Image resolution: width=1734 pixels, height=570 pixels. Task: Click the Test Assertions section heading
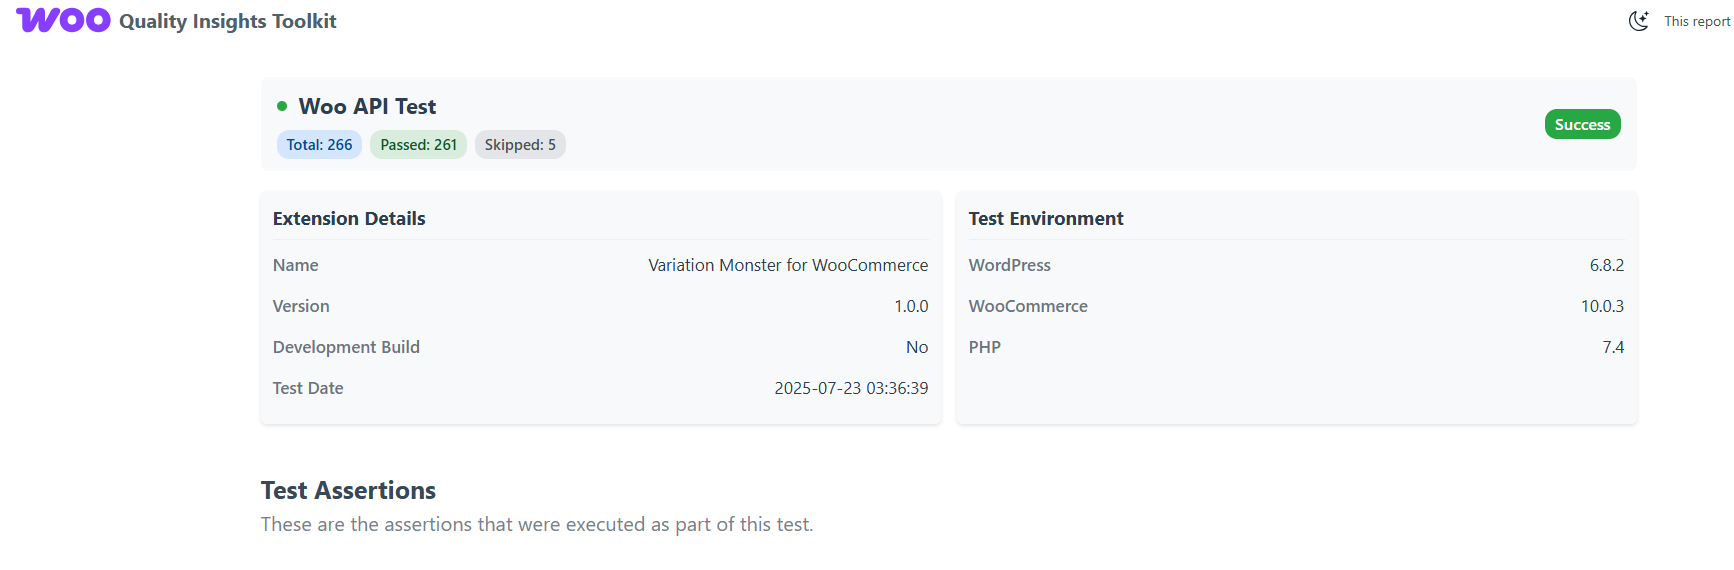point(348,490)
